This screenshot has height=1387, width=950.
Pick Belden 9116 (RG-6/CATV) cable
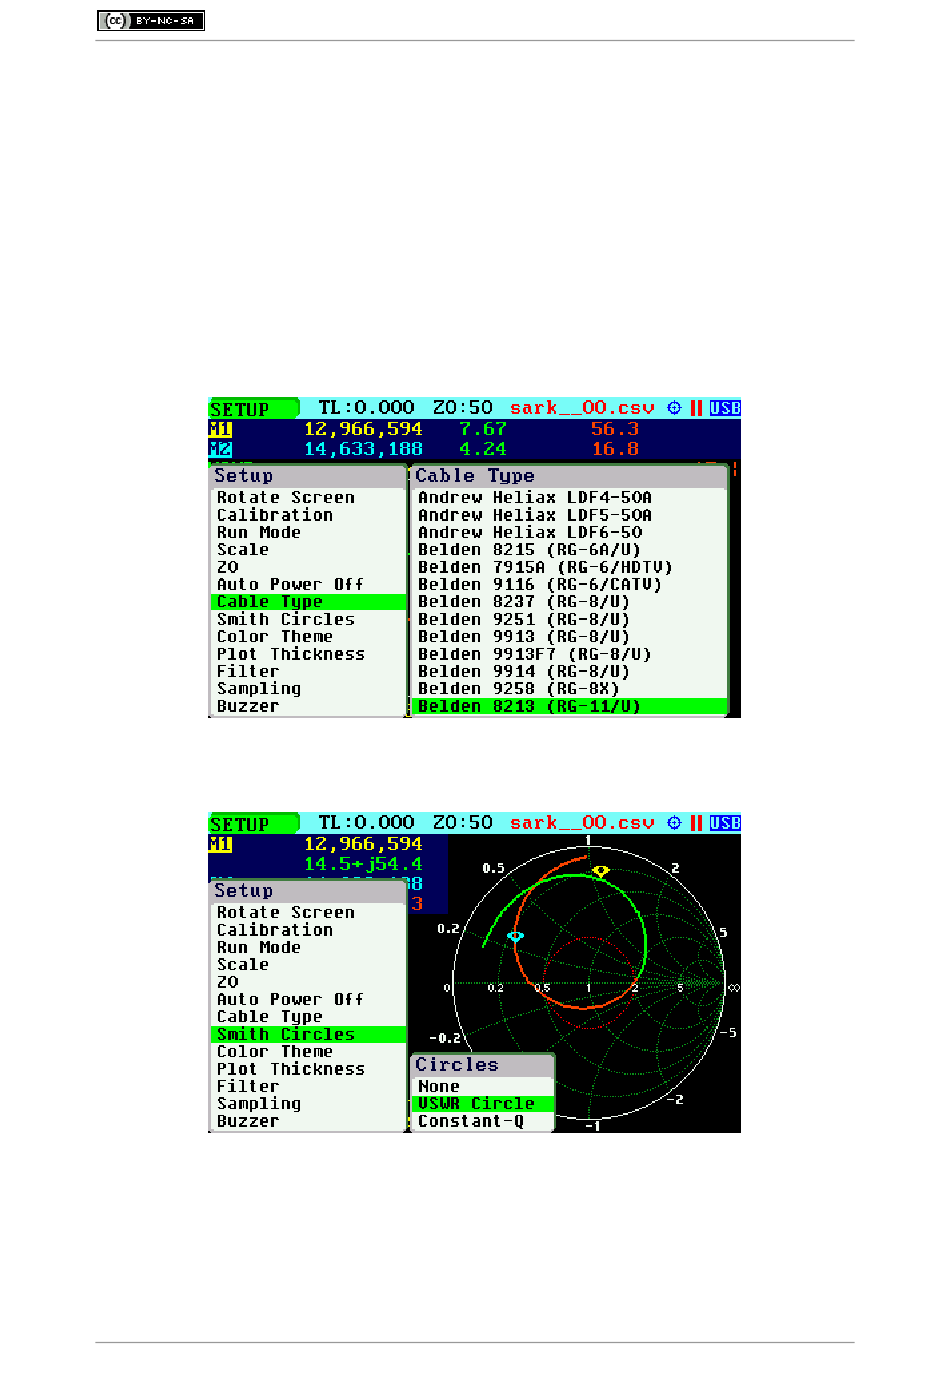click(569, 584)
